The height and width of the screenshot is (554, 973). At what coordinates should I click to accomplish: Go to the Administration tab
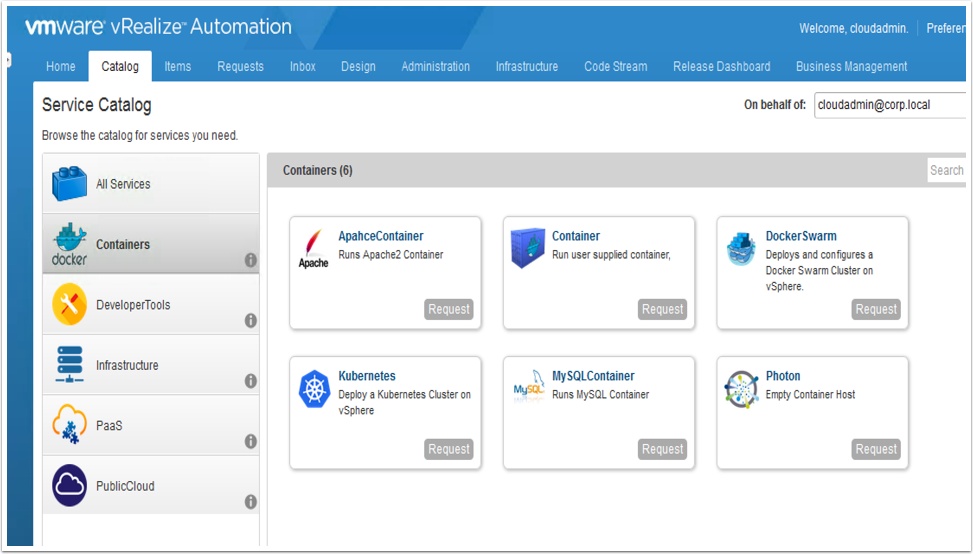coord(436,66)
